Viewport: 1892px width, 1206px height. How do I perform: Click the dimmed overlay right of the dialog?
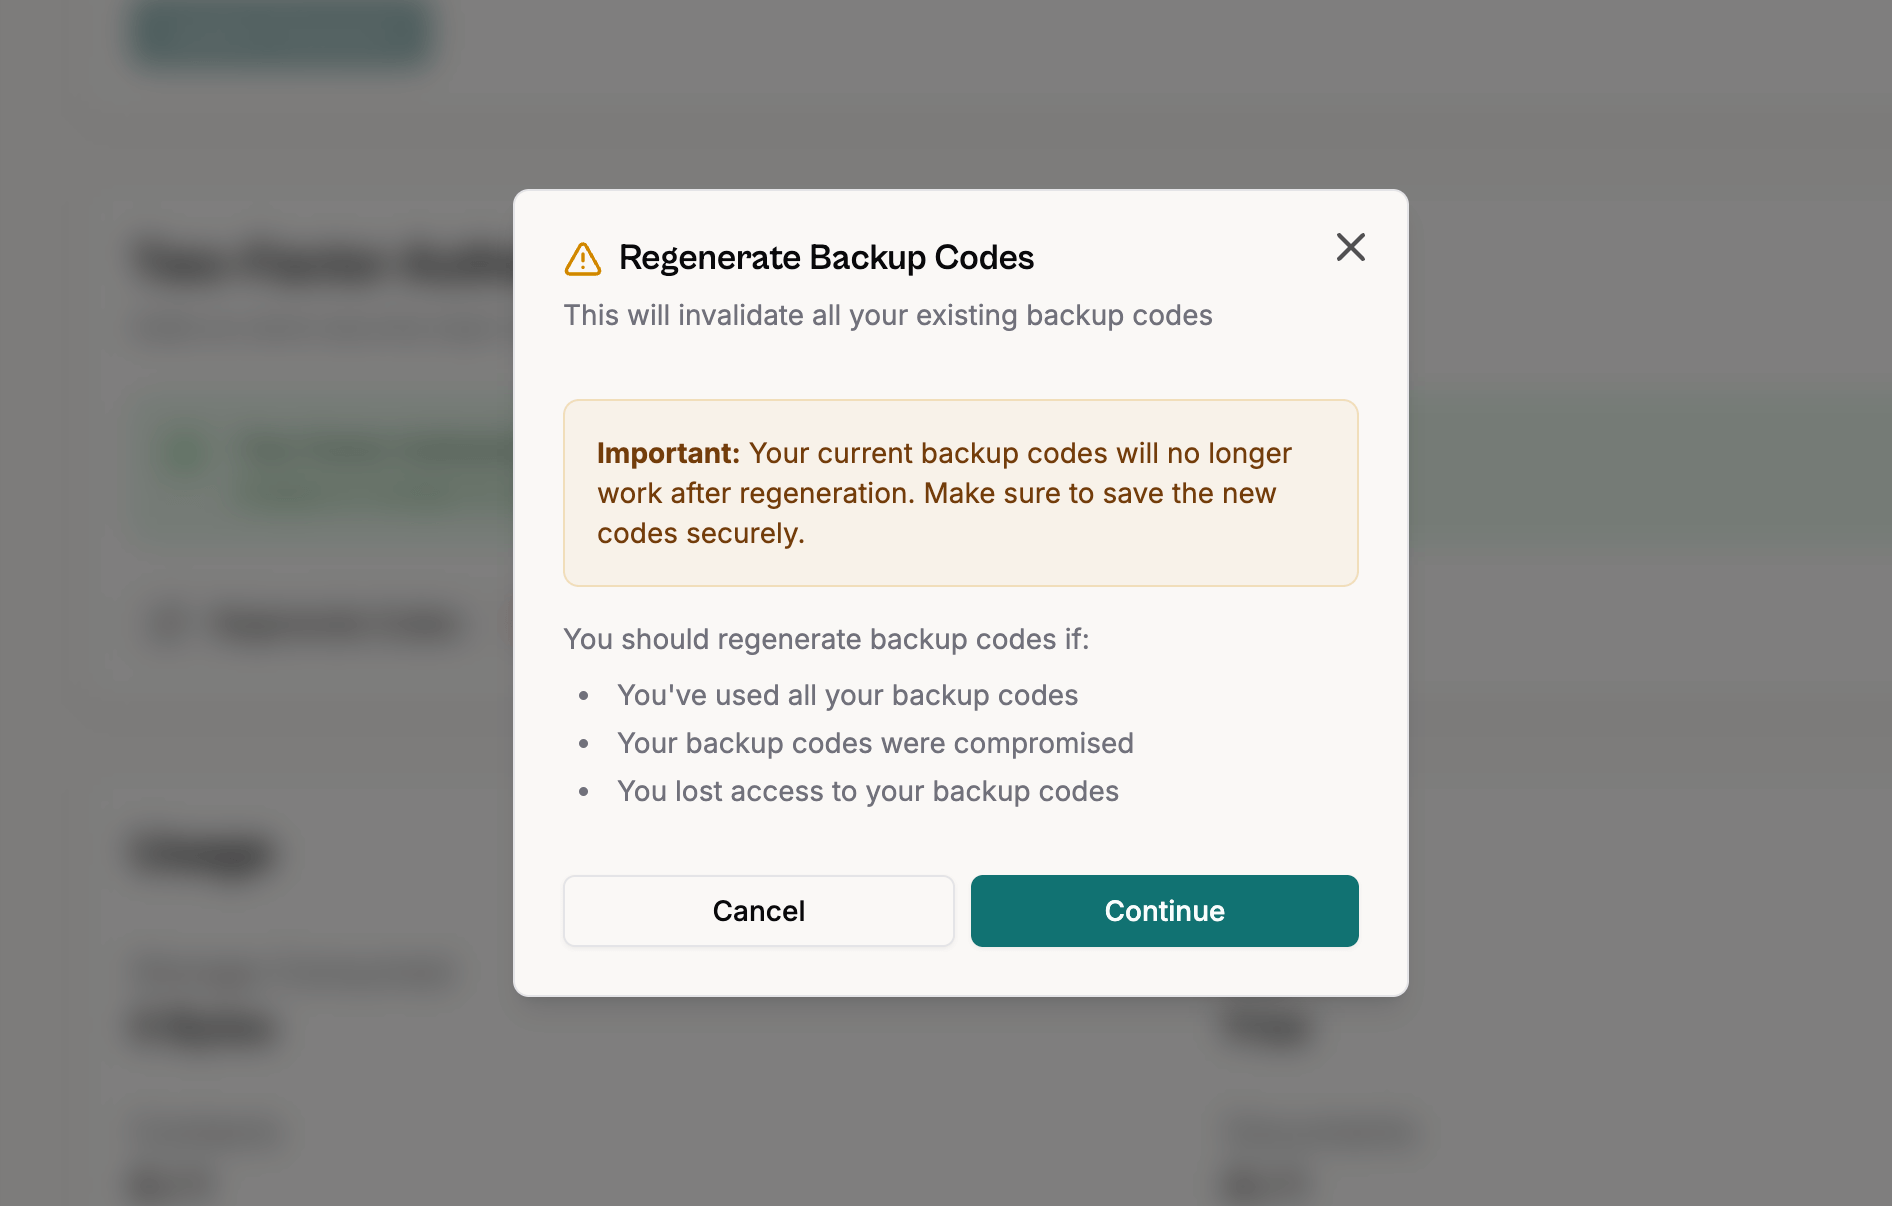click(1650, 600)
